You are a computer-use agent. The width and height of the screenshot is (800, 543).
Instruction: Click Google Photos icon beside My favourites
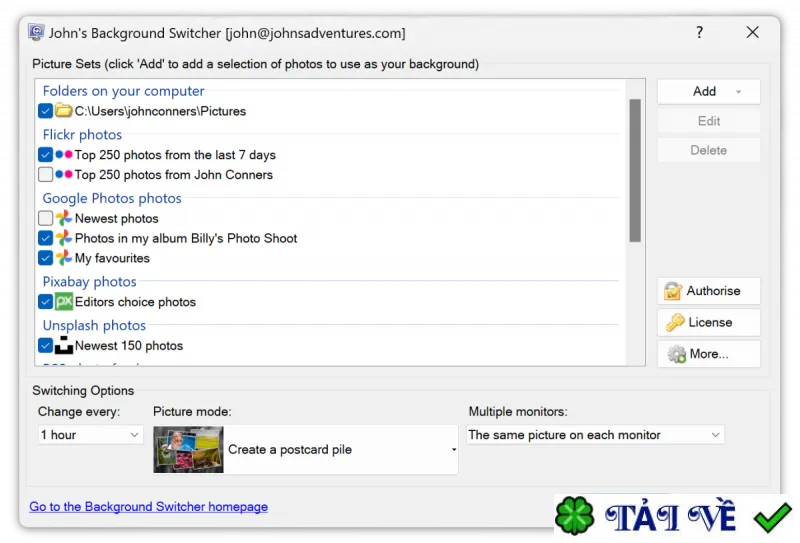coord(63,258)
